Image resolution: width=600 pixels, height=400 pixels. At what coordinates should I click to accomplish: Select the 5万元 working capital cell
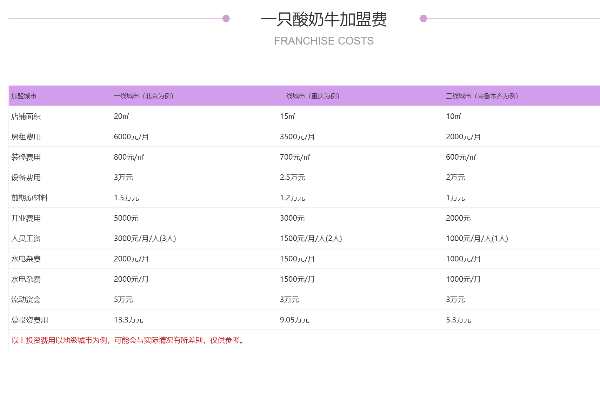pyautogui.click(x=123, y=299)
